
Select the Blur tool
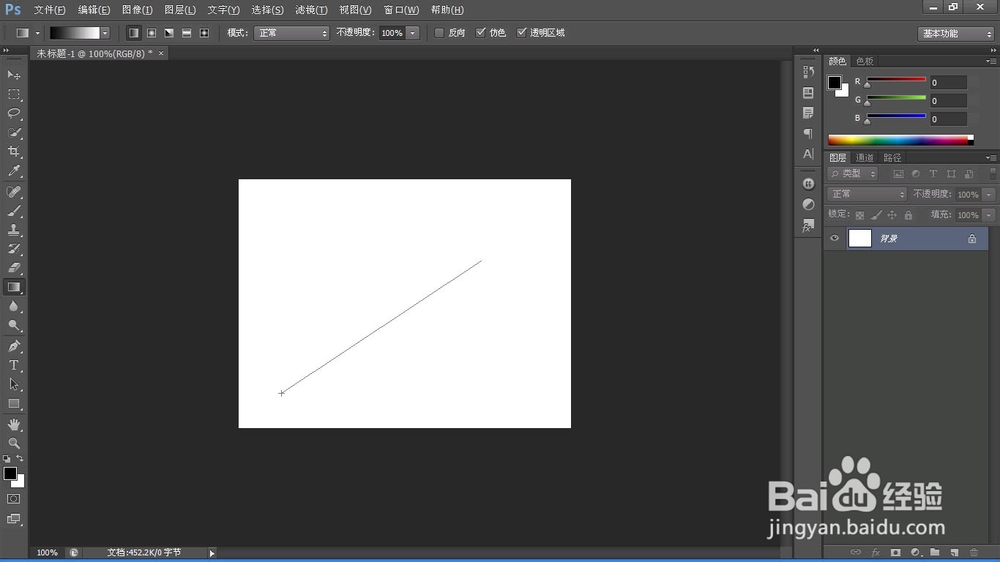pyautogui.click(x=13, y=306)
